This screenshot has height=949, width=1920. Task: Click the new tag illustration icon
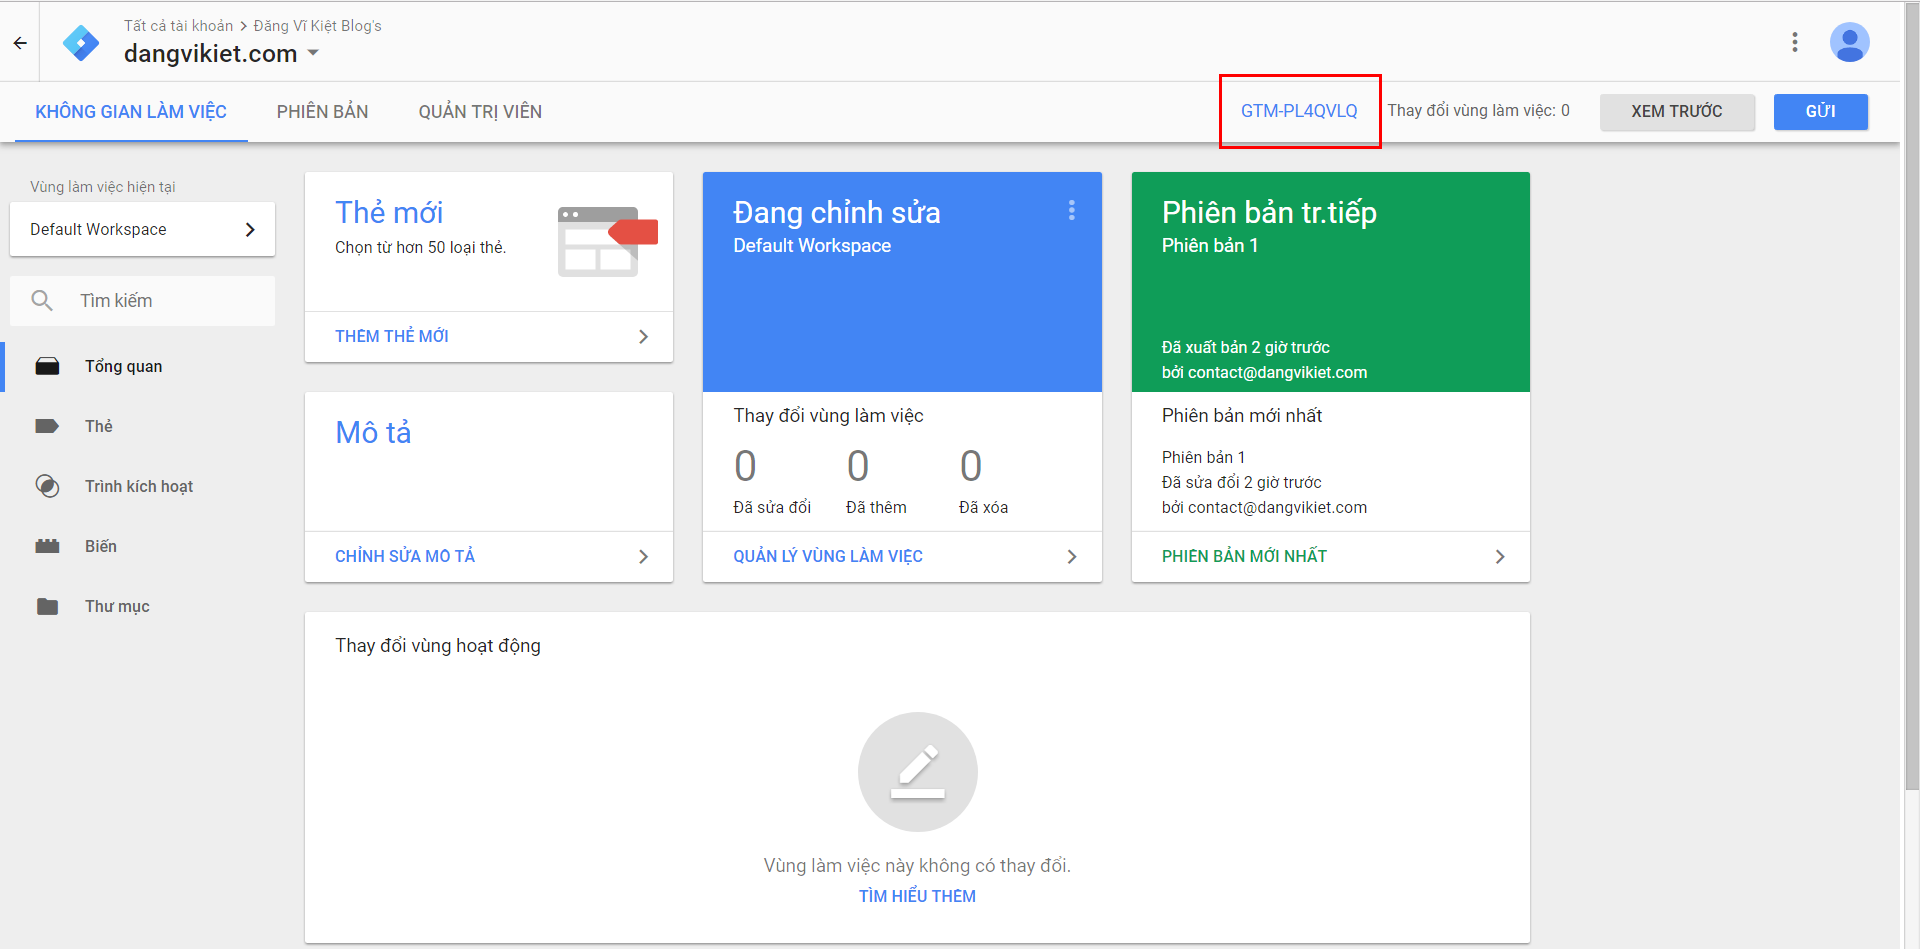(607, 241)
